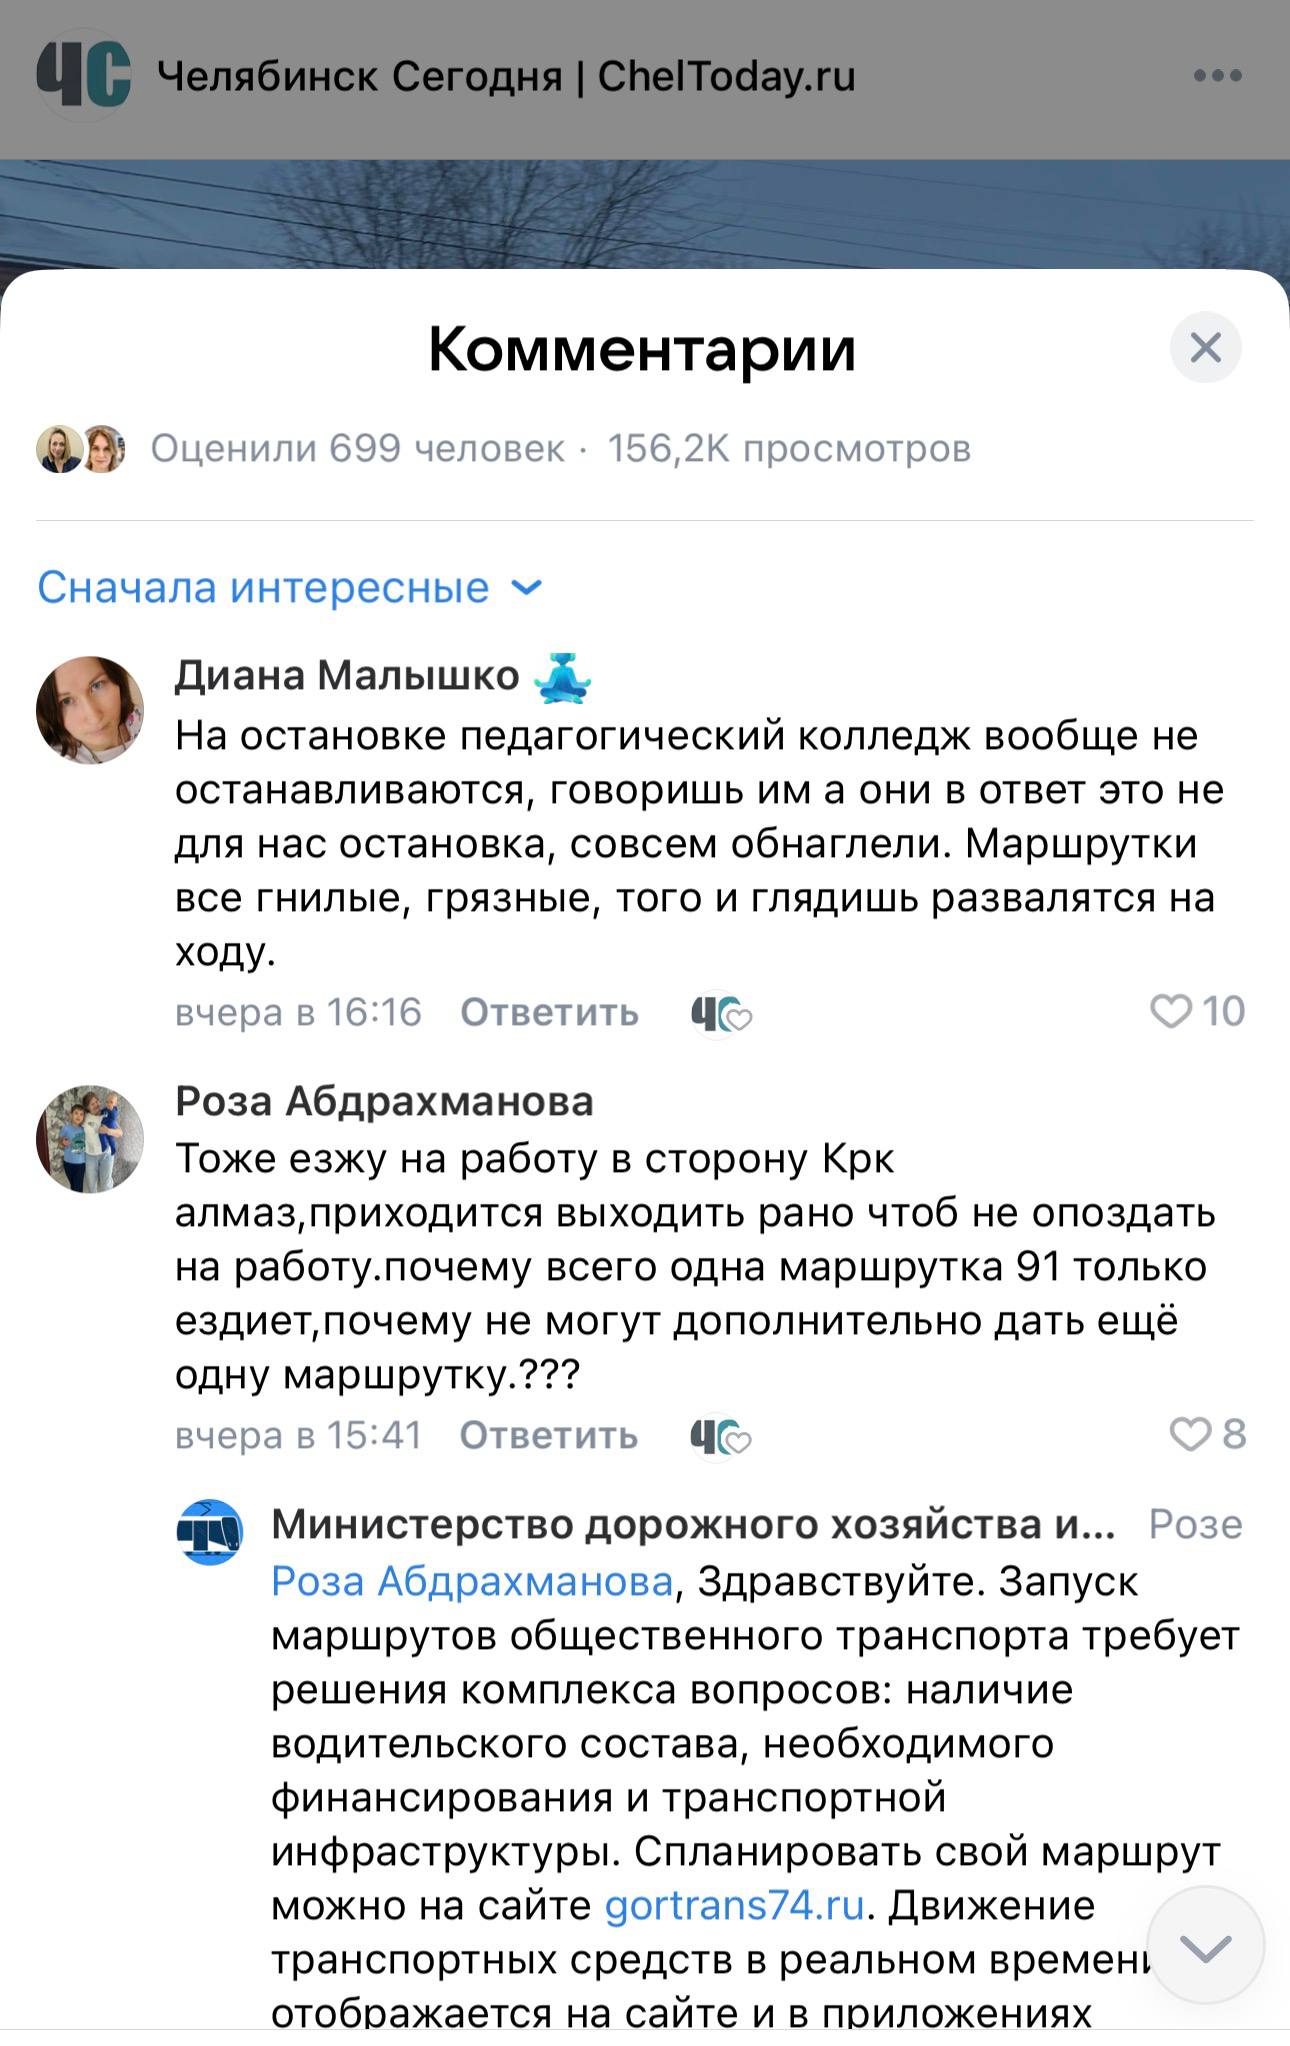Tap the community-liked badge under Роза's comment
Screen dimensions: 1290x2046
pos(720,1437)
